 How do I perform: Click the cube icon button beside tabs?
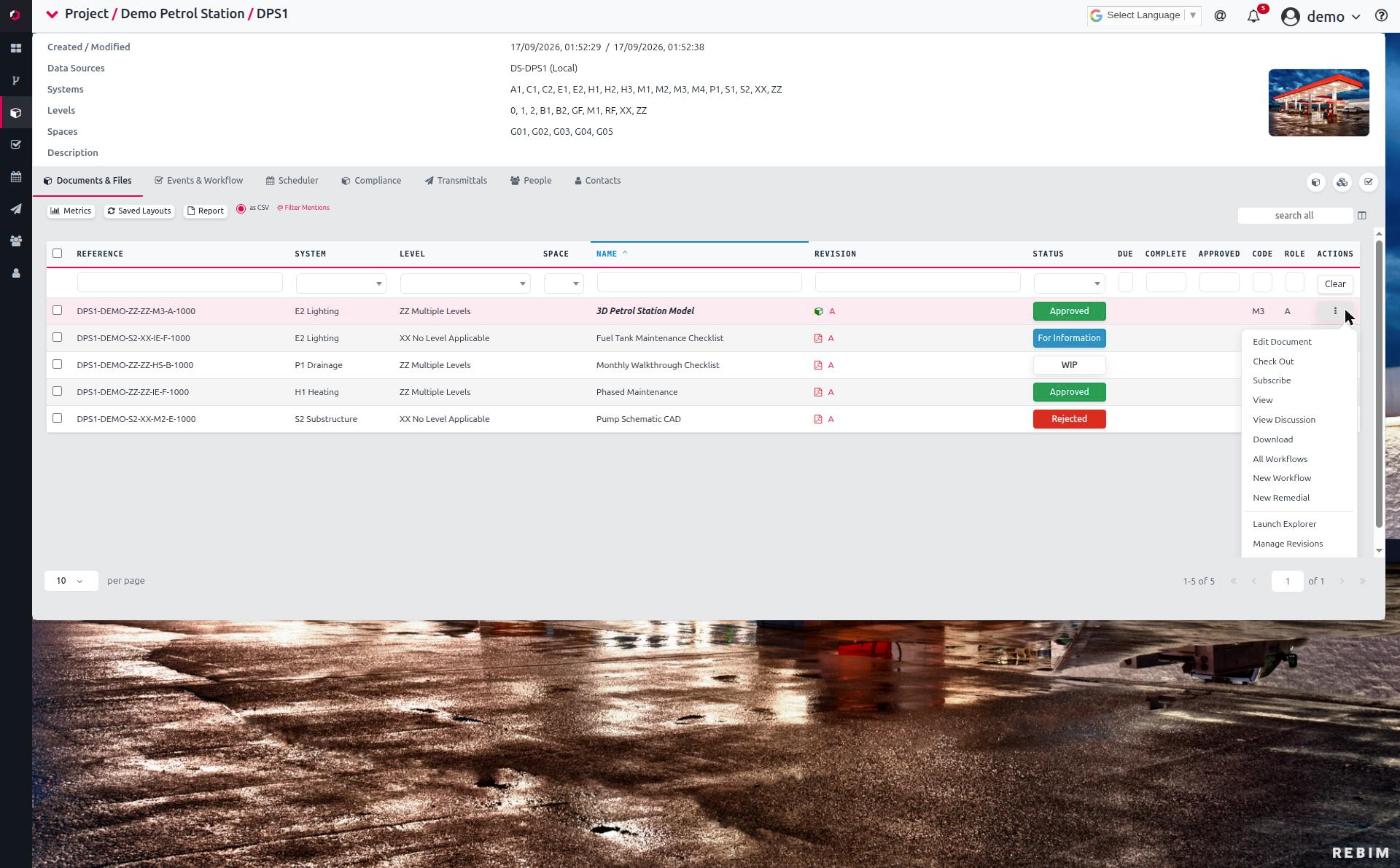[x=1316, y=182]
